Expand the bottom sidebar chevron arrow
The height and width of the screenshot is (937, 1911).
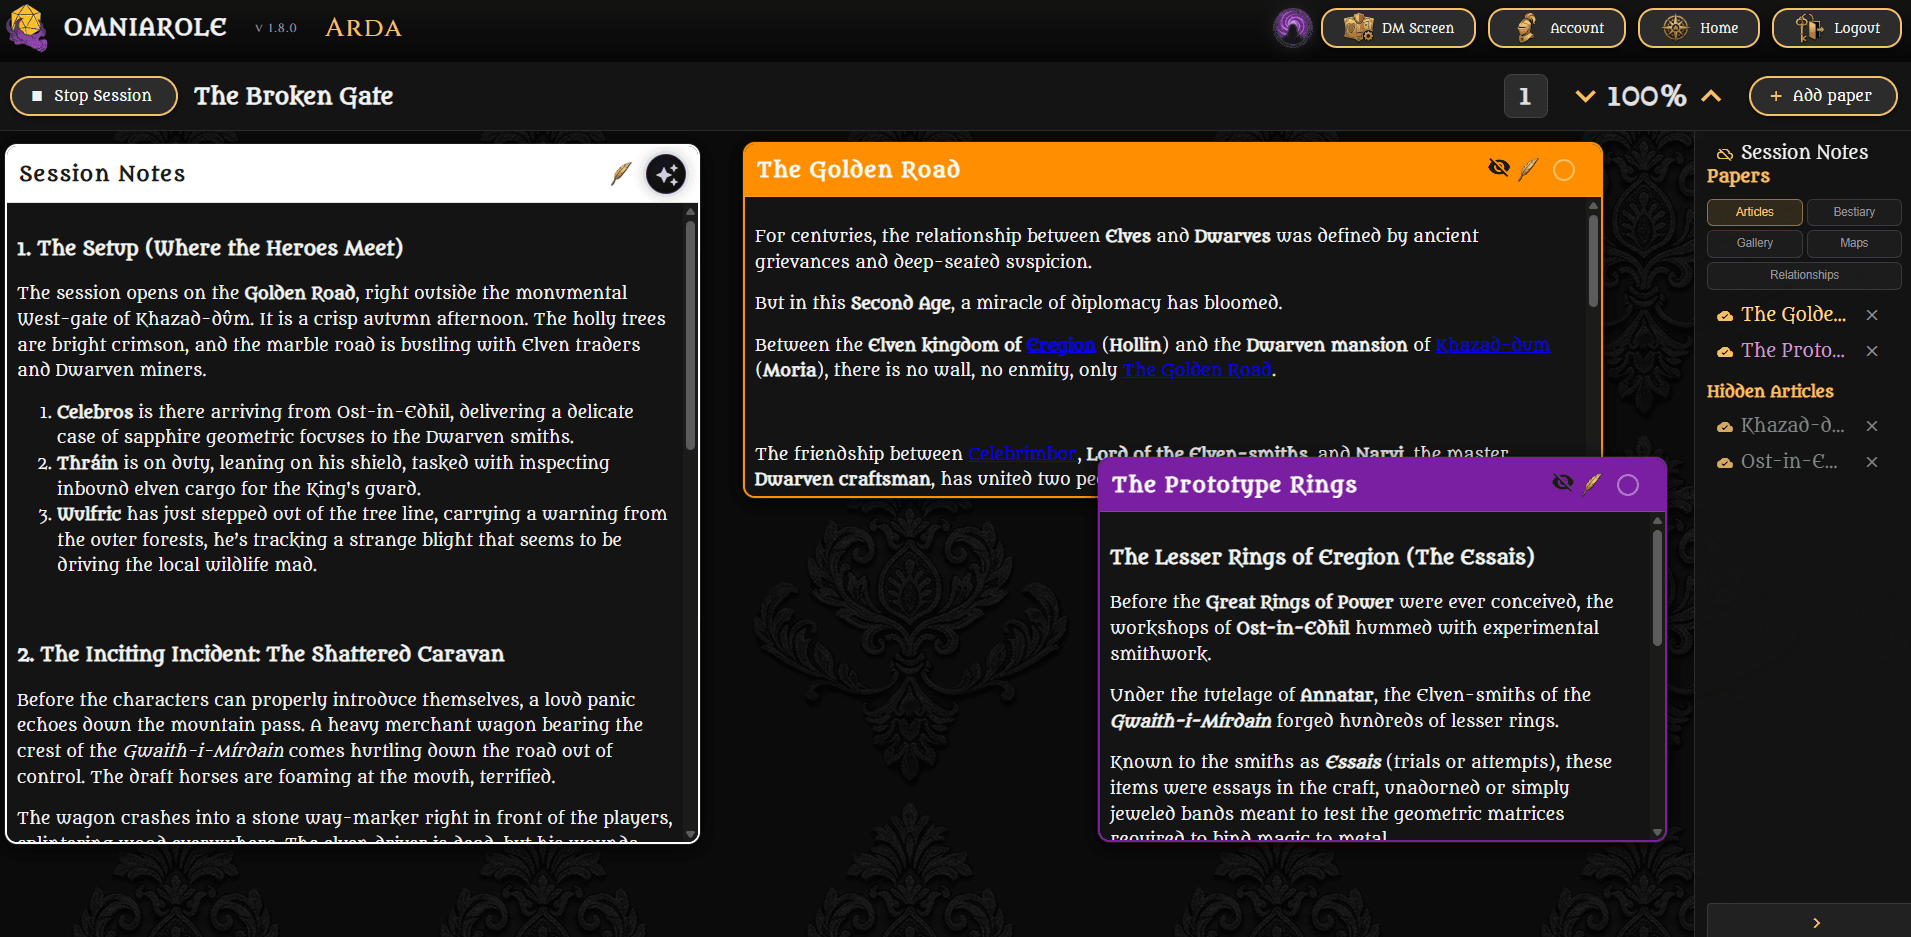tap(1816, 922)
